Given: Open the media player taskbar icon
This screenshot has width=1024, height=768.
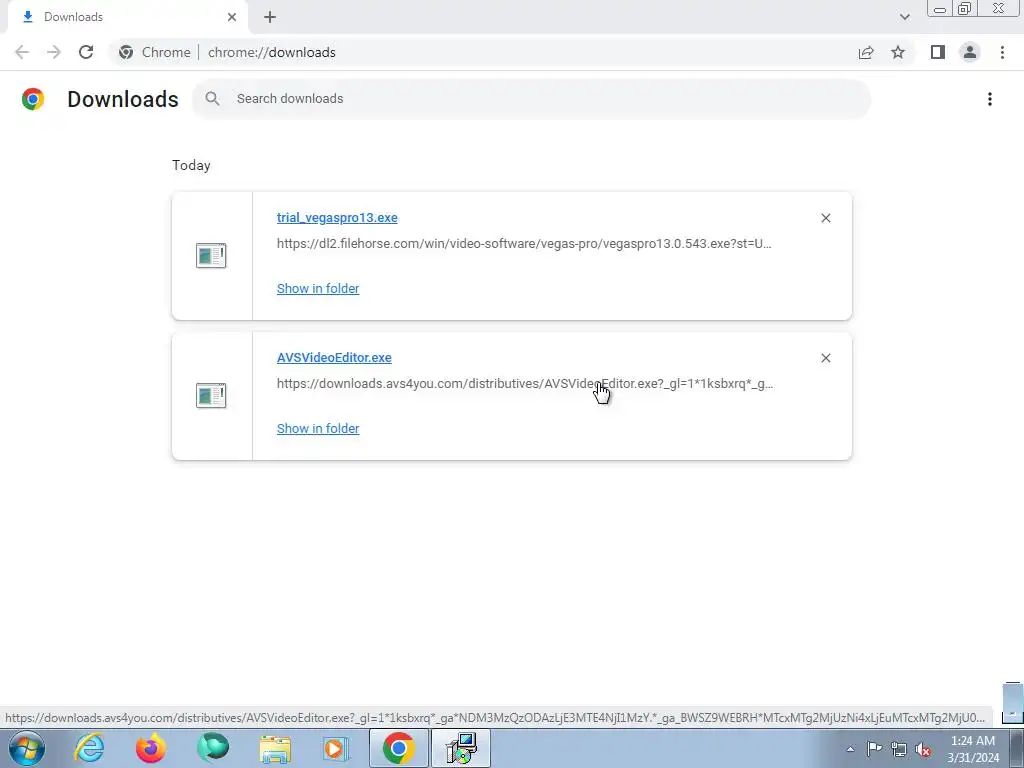Looking at the screenshot, I should (337, 748).
